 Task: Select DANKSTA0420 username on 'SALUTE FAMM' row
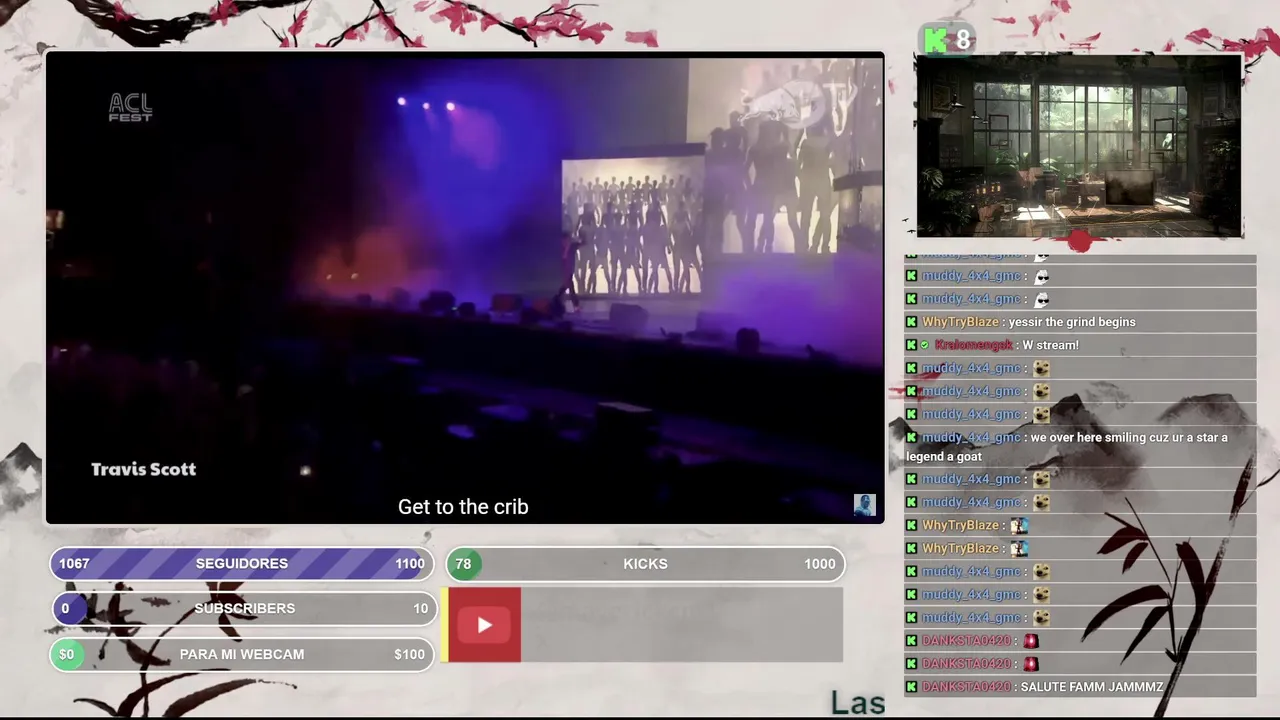tap(966, 687)
